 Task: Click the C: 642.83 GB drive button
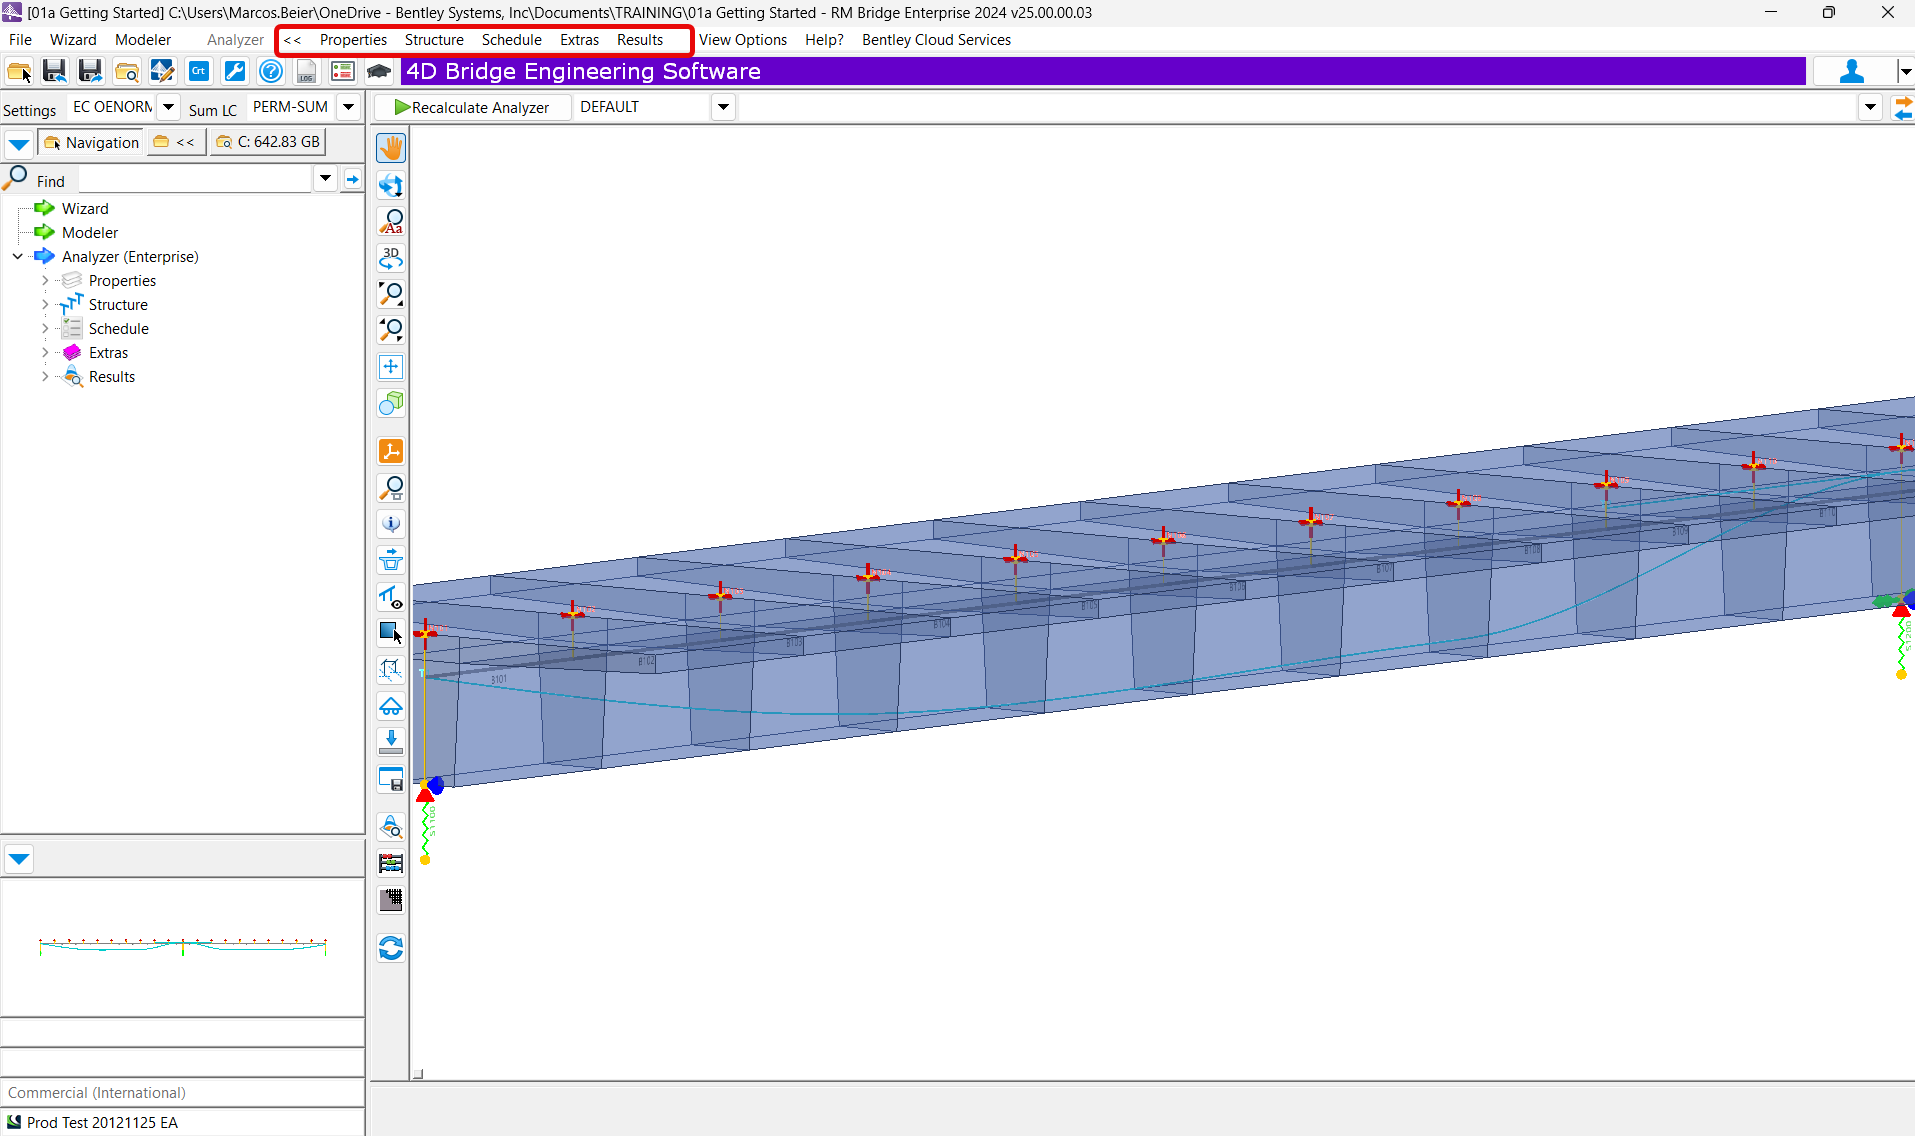[x=268, y=143]
